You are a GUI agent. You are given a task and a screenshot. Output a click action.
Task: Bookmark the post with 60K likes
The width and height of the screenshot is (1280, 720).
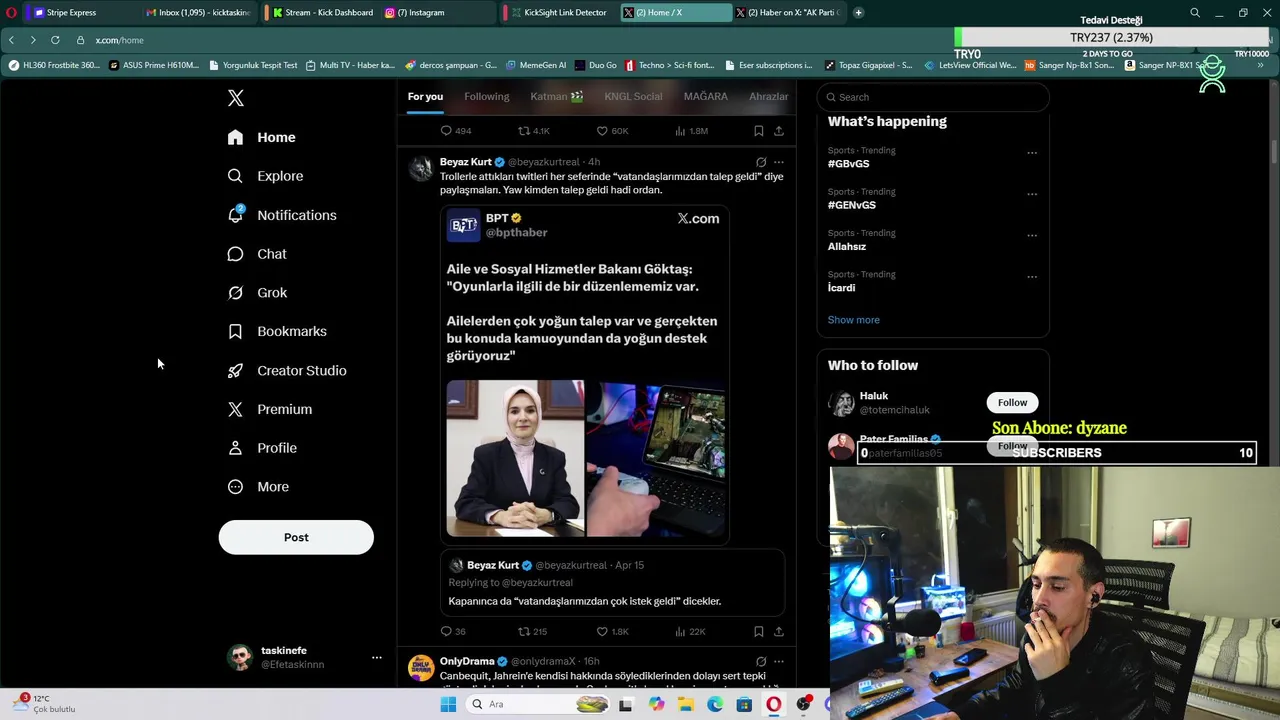[x=759, y=131]
